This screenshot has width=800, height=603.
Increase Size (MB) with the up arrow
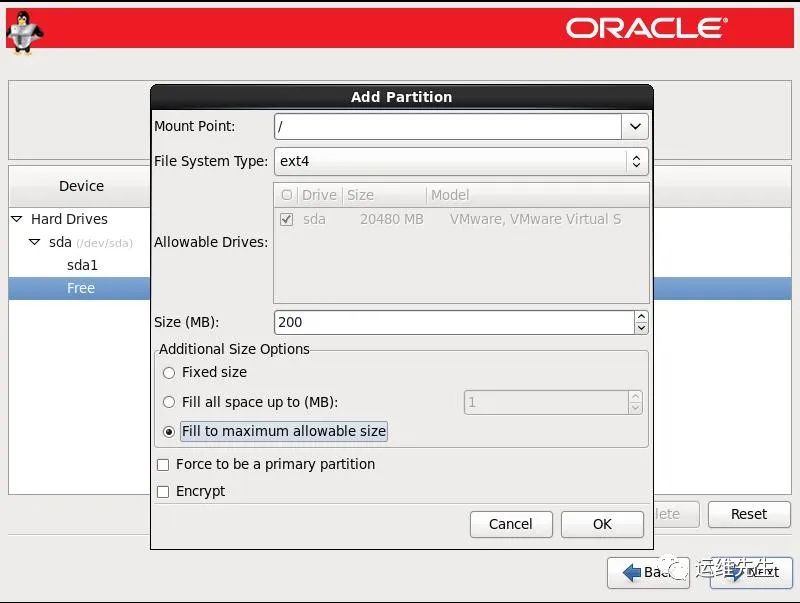pyautogui.click(x=641, y=317)
